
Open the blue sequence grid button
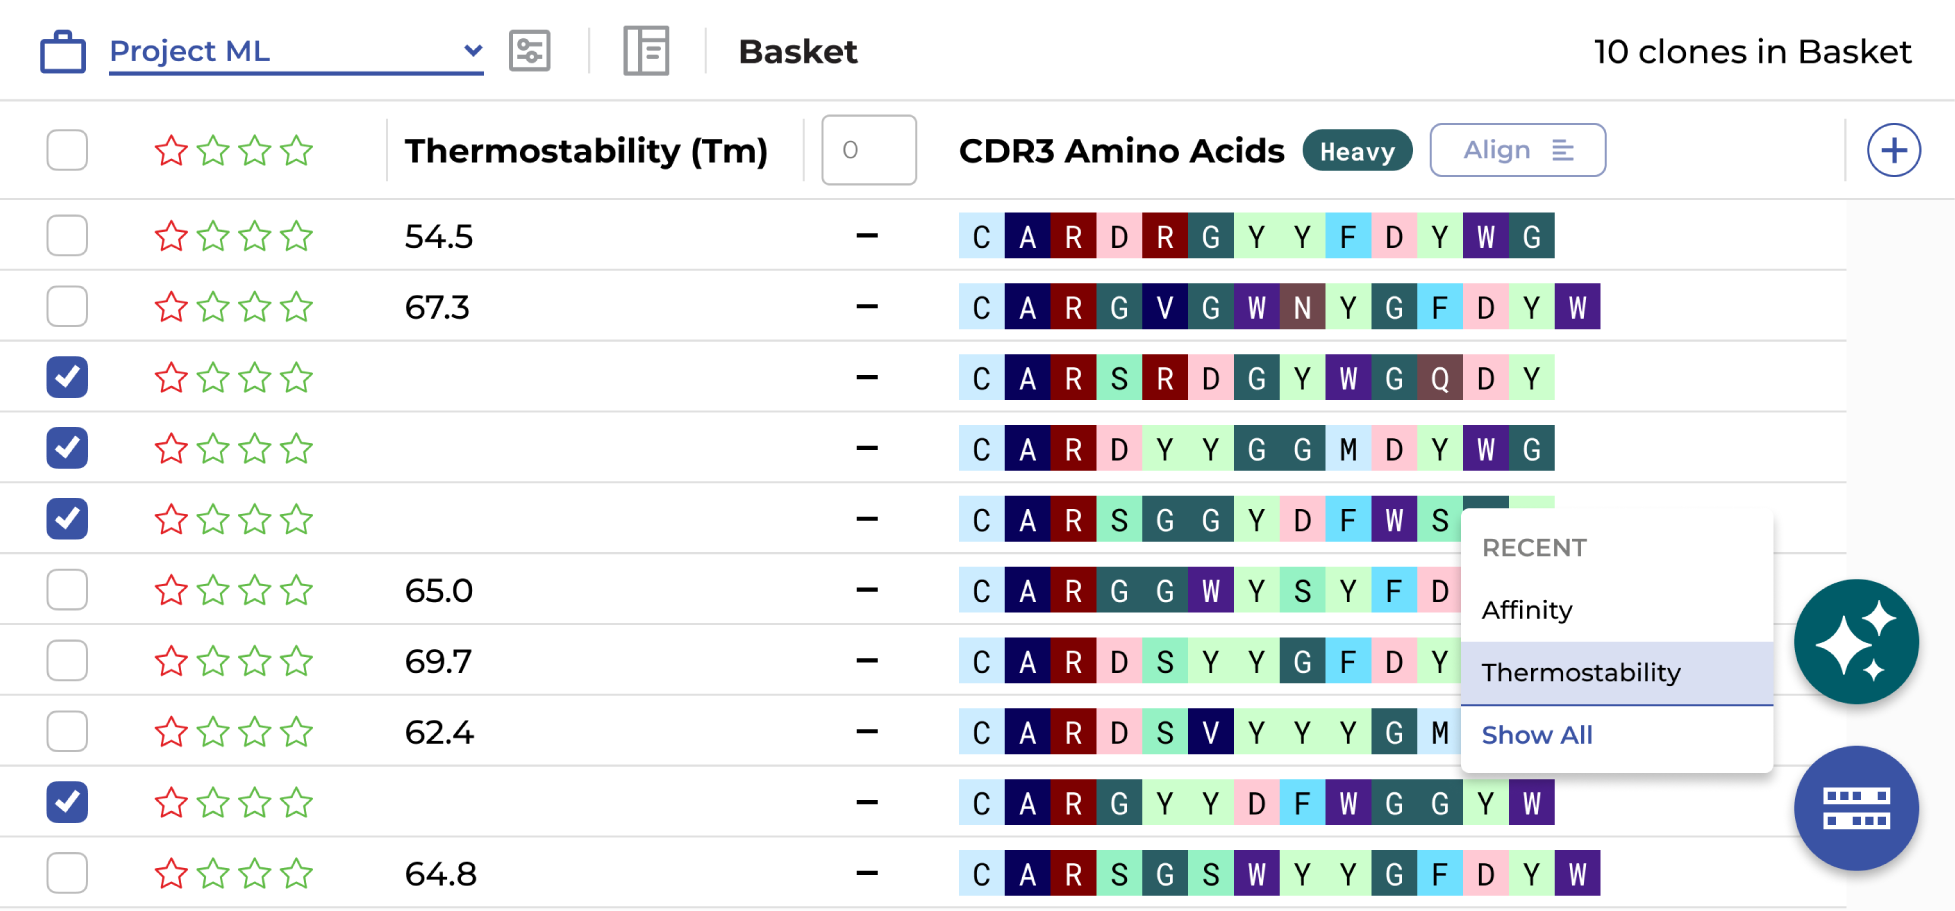(1856, 808)
